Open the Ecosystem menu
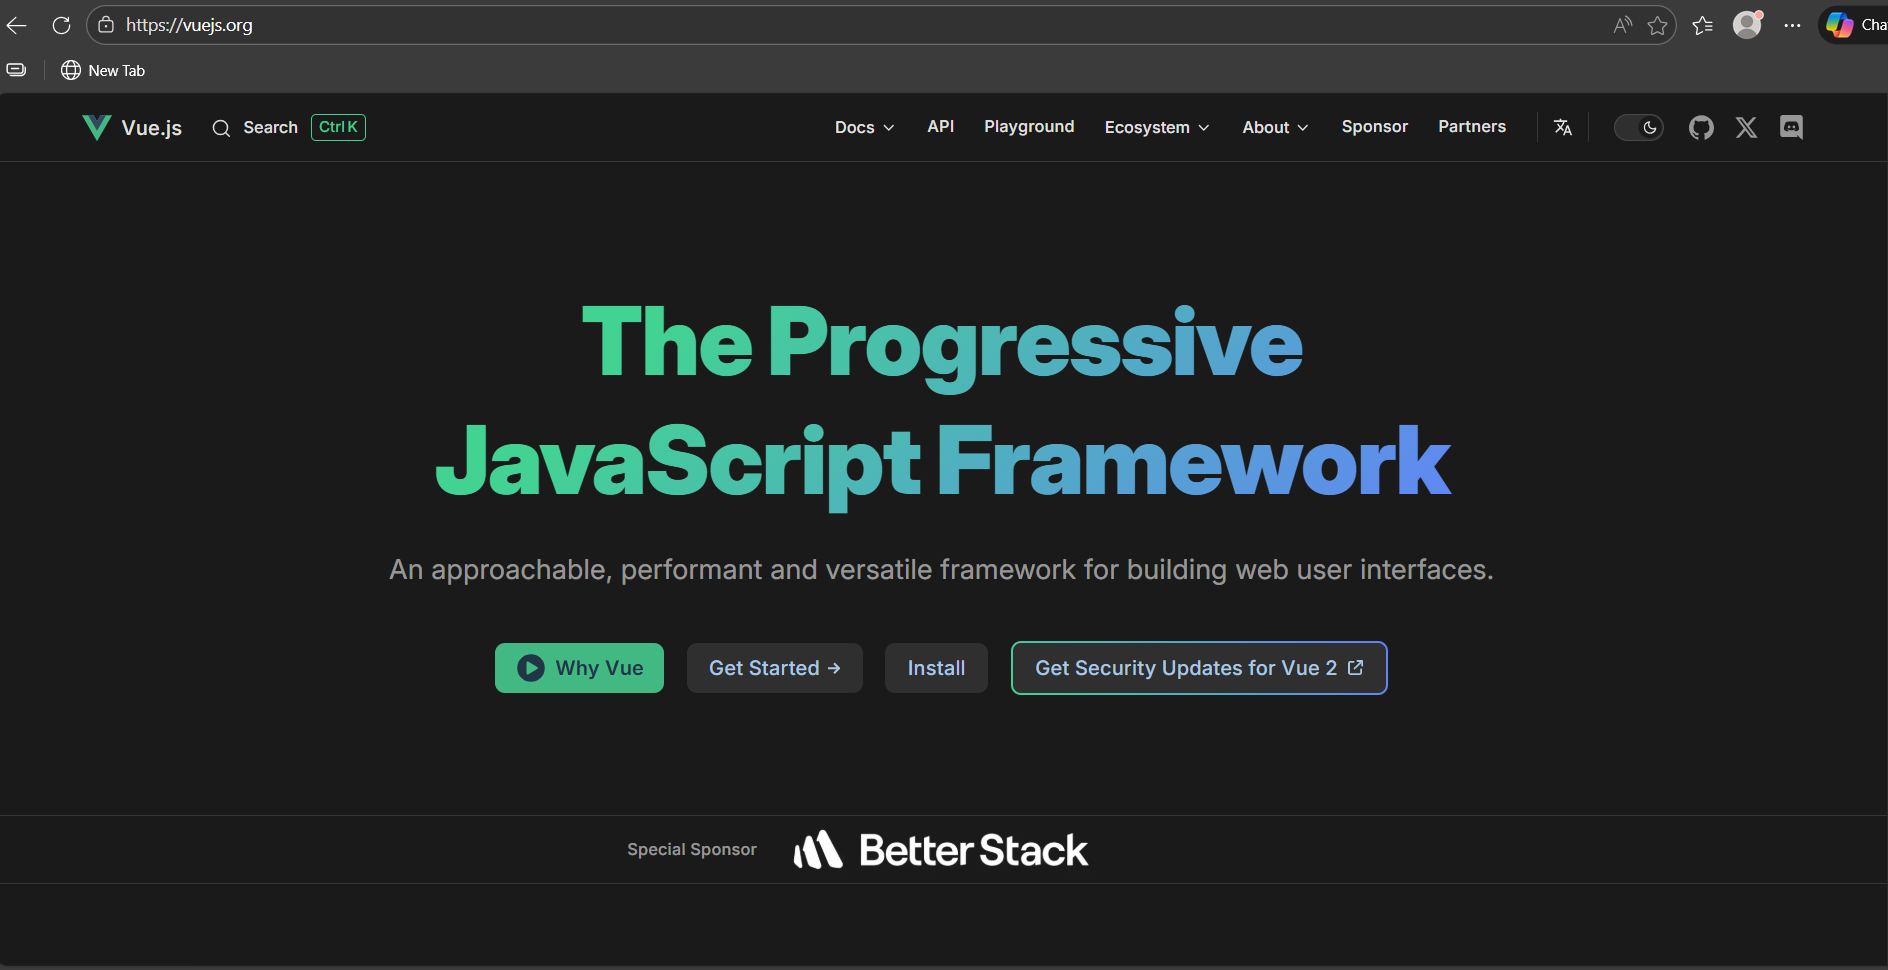Viewport: 1888px width, 970px height. [x=1156, y=127]
